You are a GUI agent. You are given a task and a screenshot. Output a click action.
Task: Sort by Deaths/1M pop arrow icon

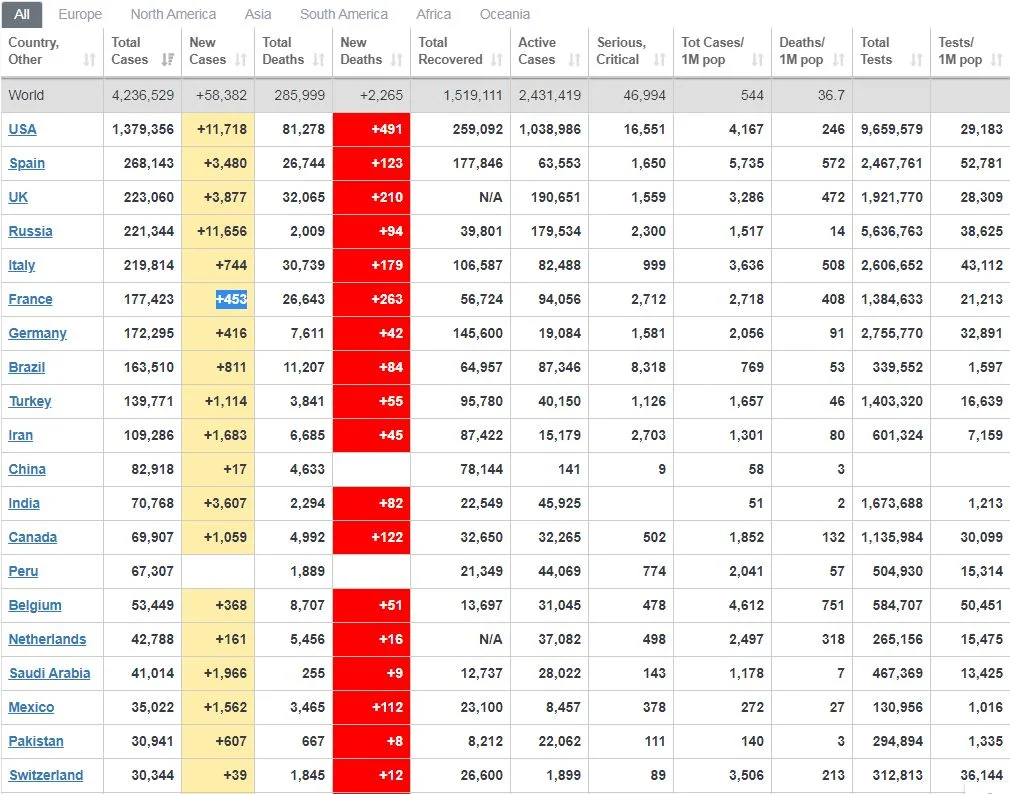click(x=839, y=60)
